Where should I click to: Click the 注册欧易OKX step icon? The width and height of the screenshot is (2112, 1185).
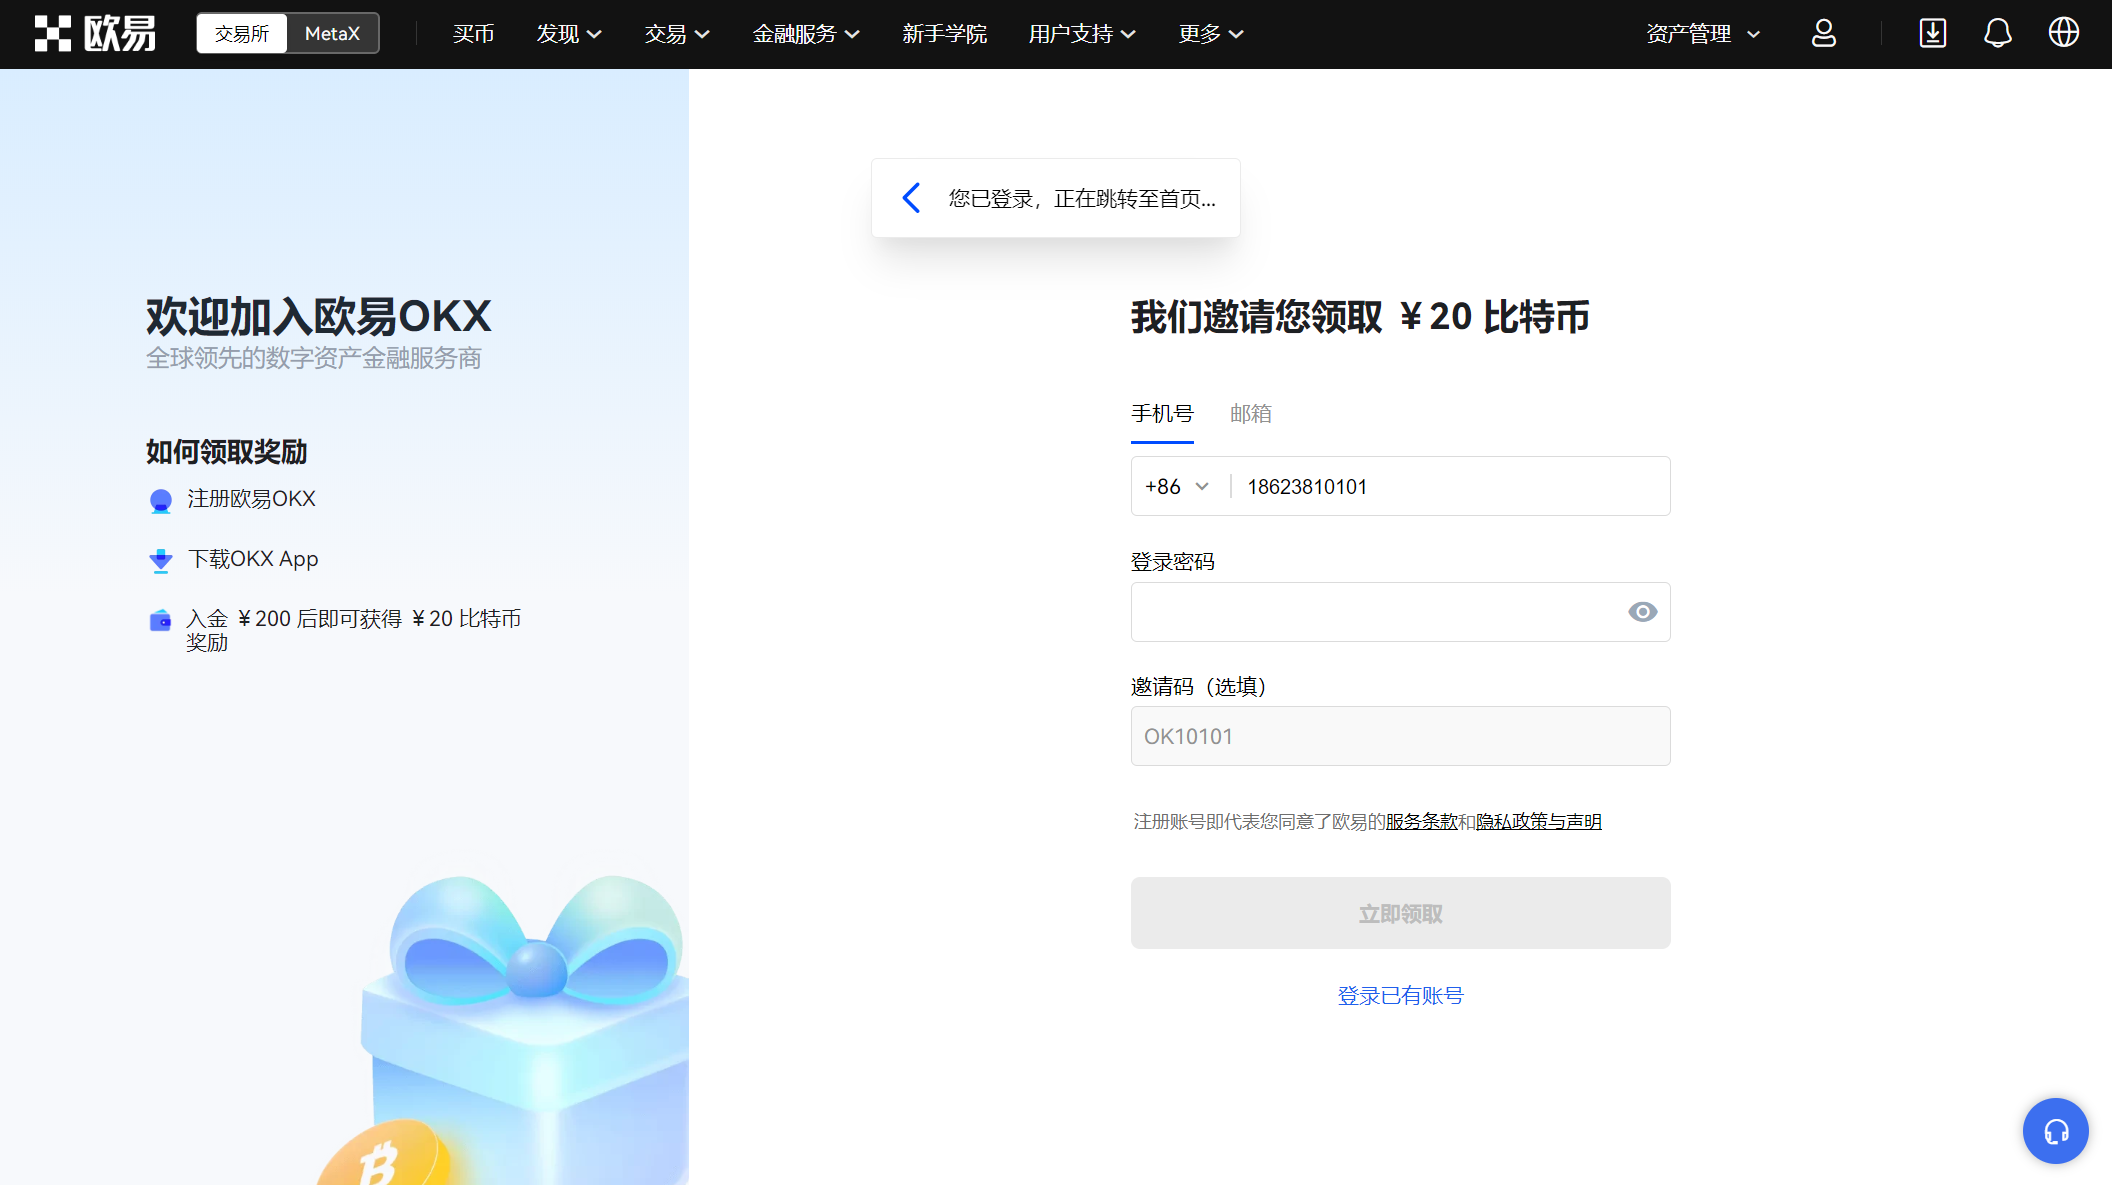[160, 500]
